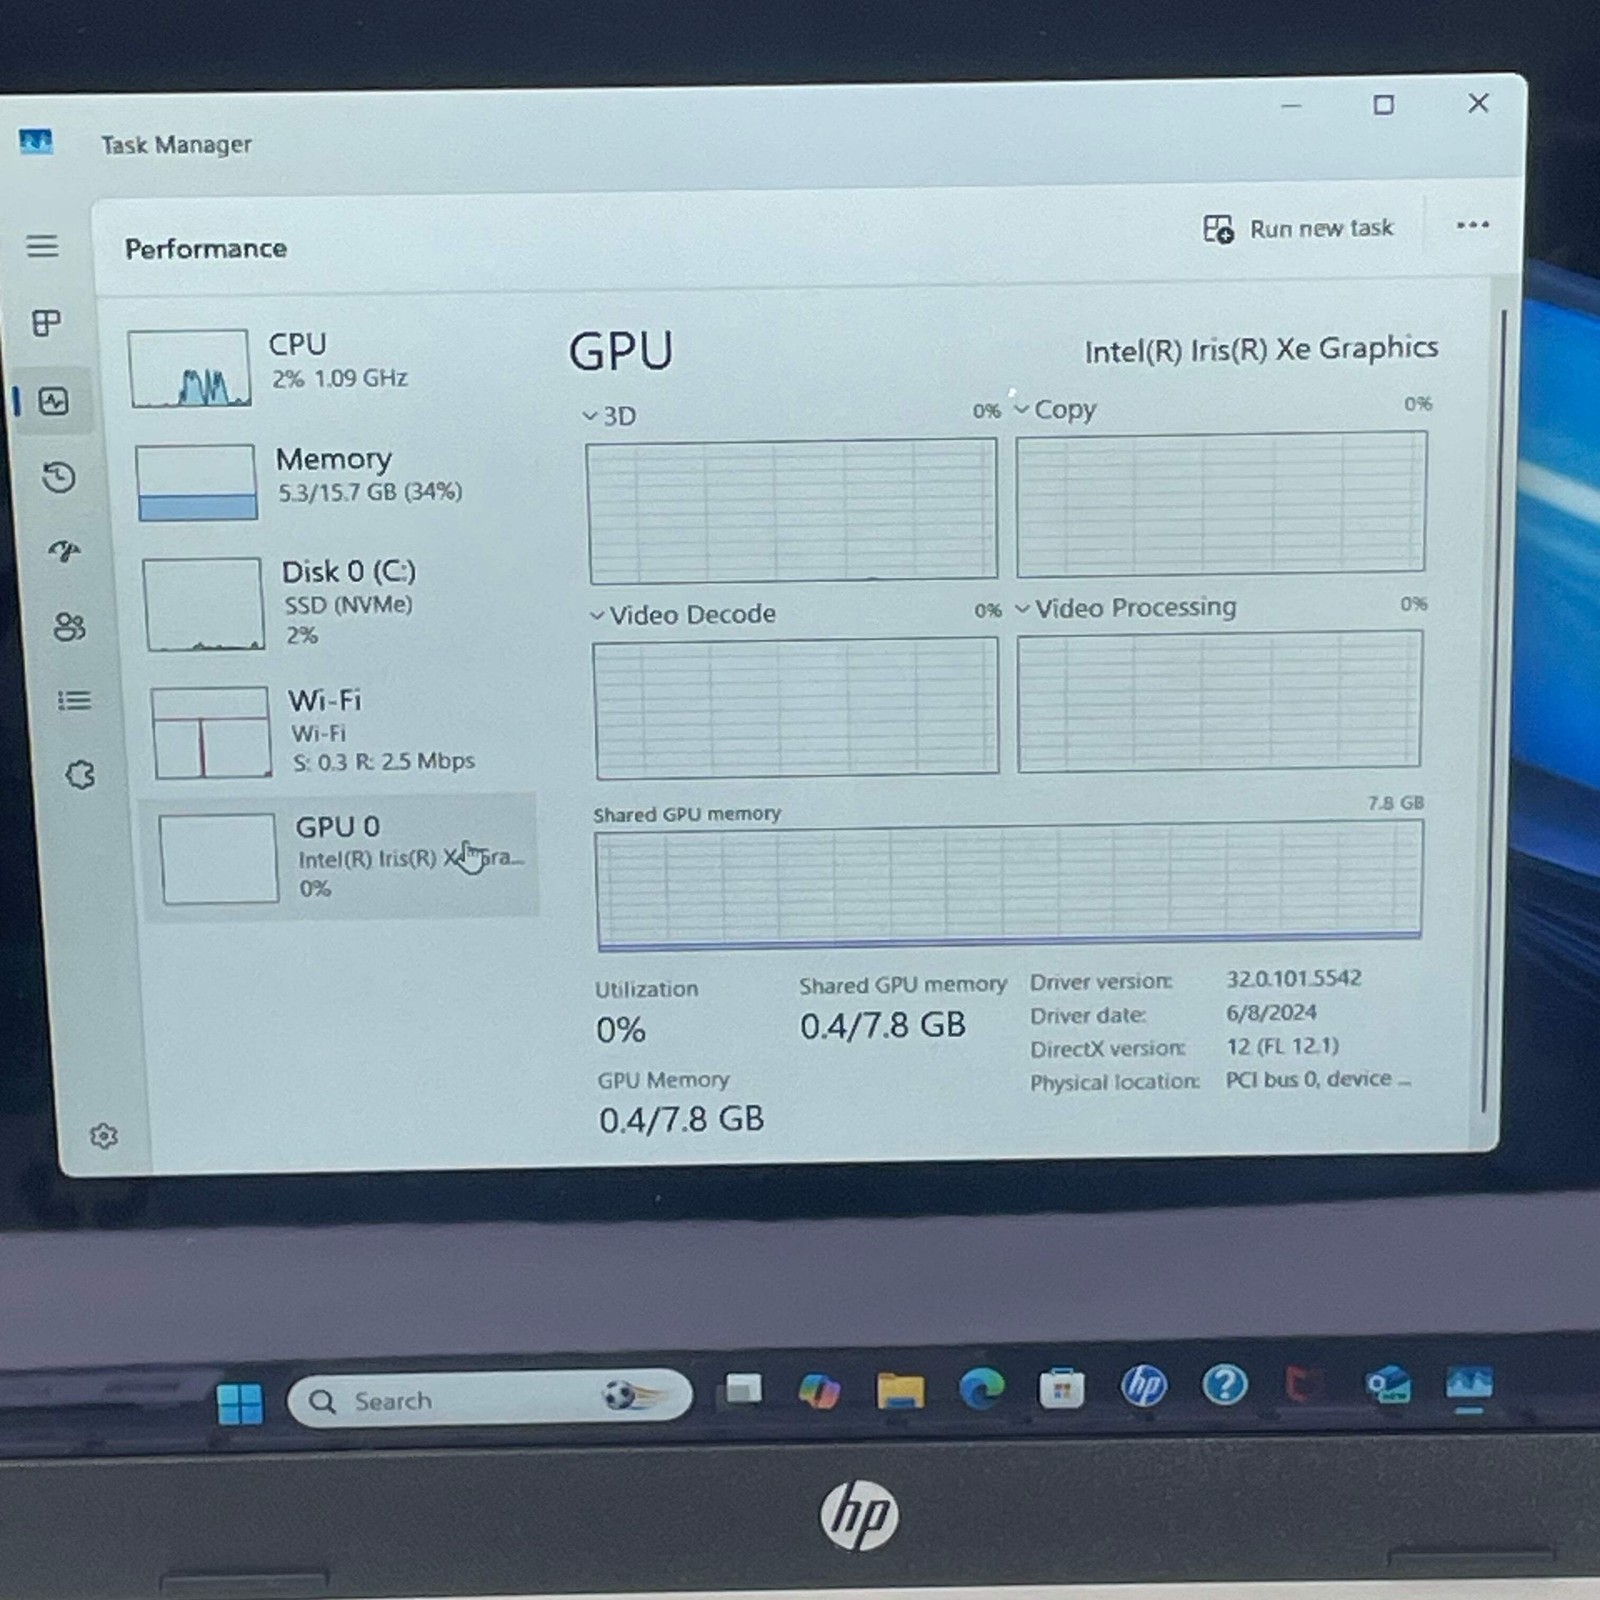This screenshot has height=1600, width=1600.
Task: Click the Task Manager taskbar icon
Action: click(1469, 1384)
